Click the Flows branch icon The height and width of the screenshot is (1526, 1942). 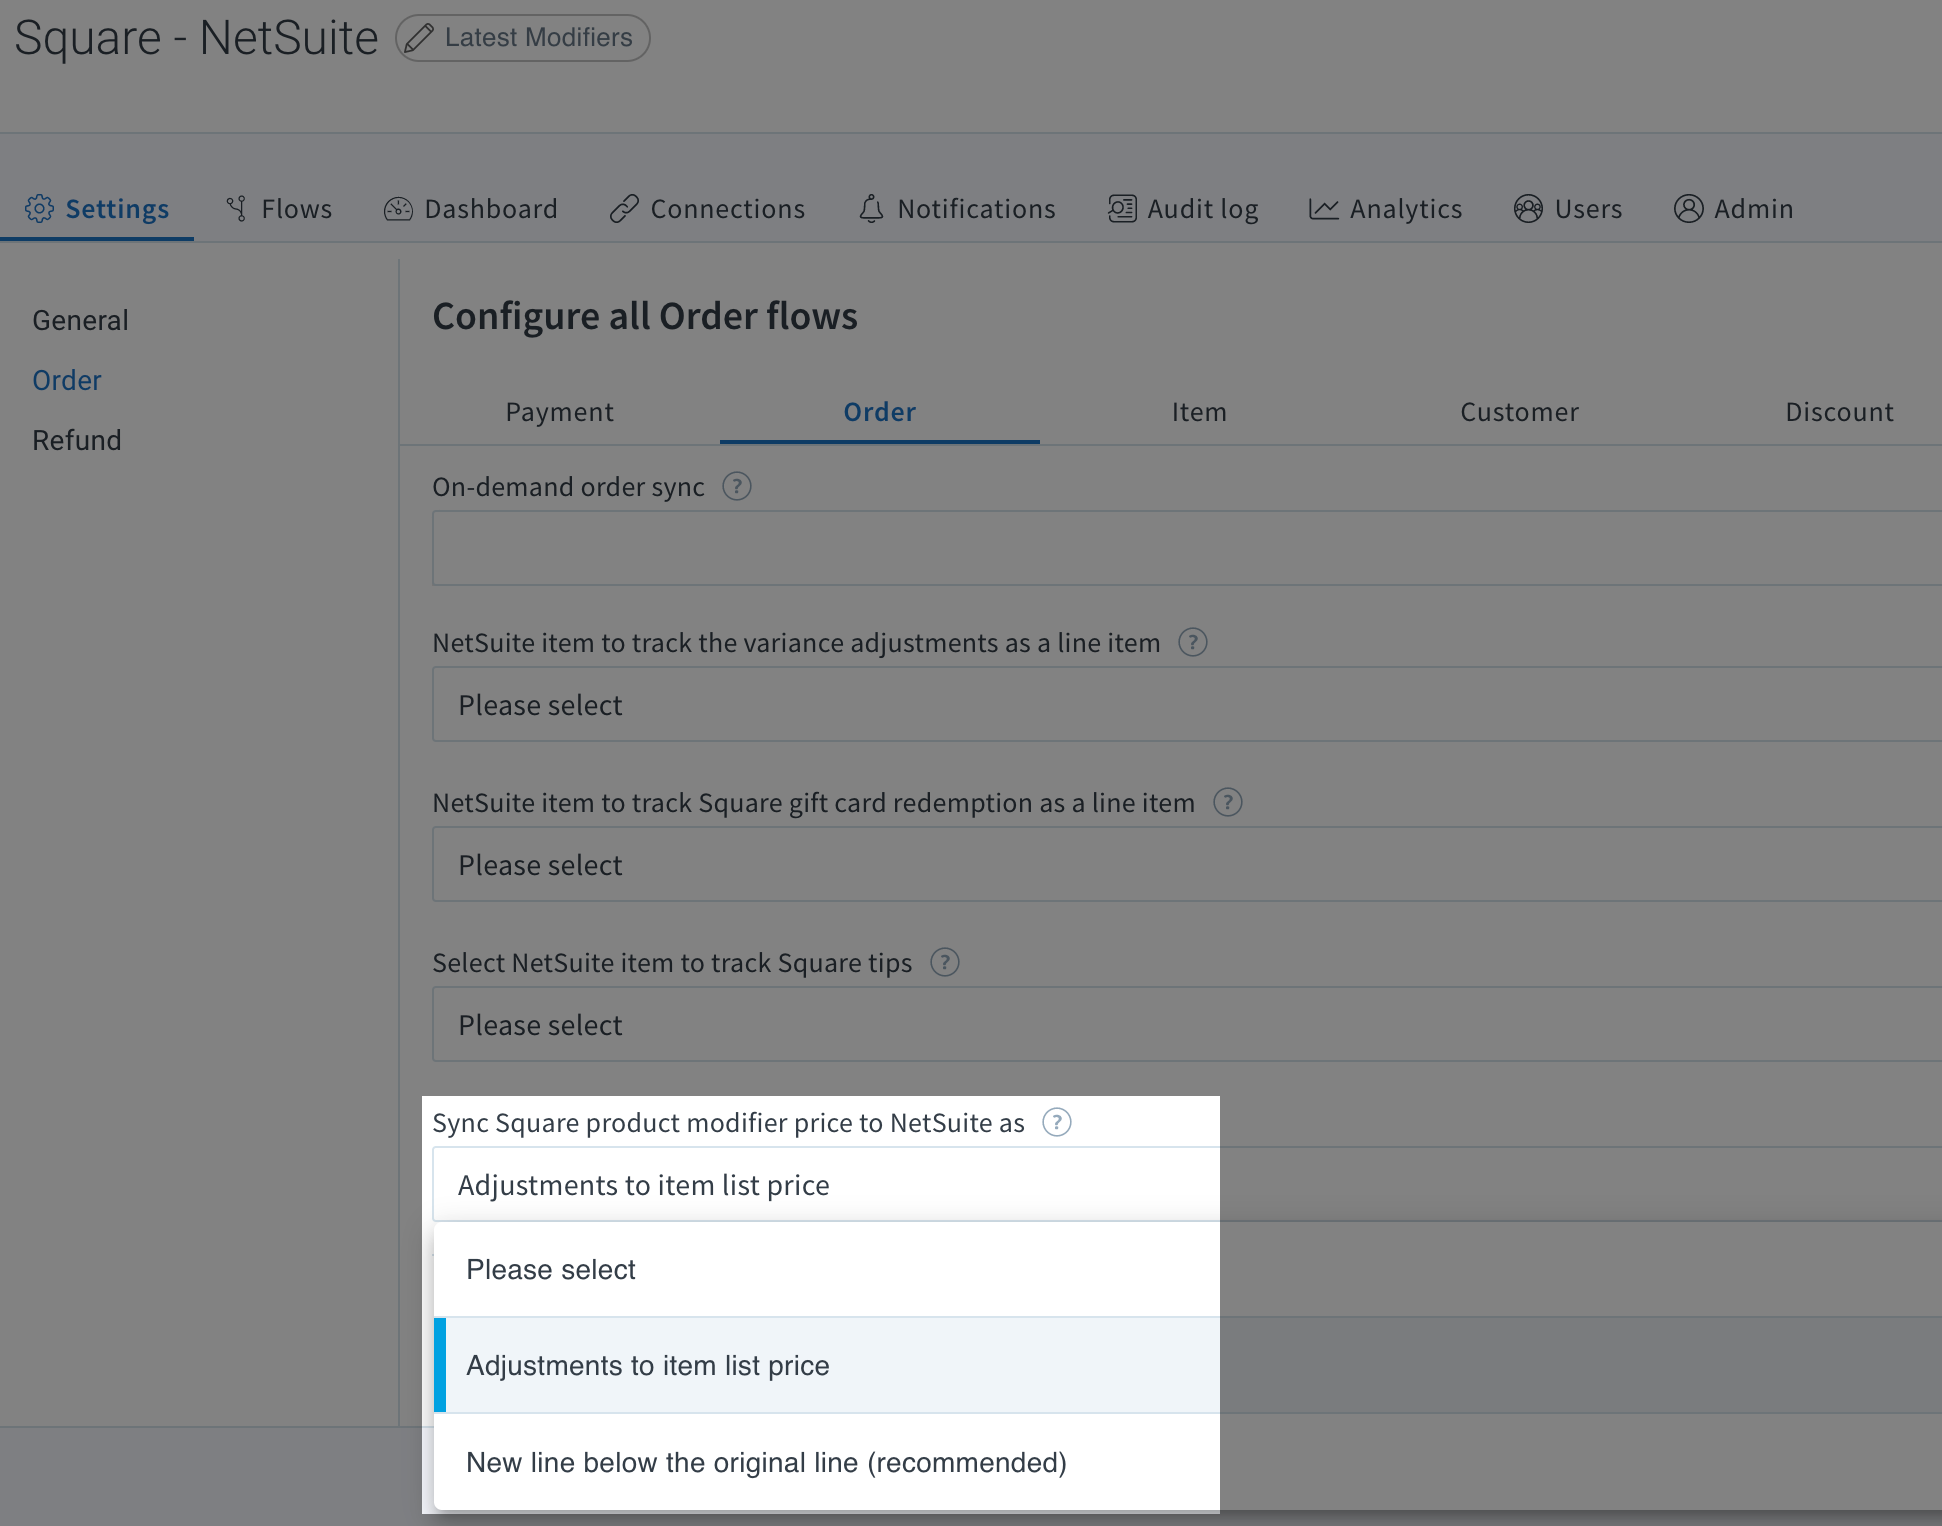[237, 209]
